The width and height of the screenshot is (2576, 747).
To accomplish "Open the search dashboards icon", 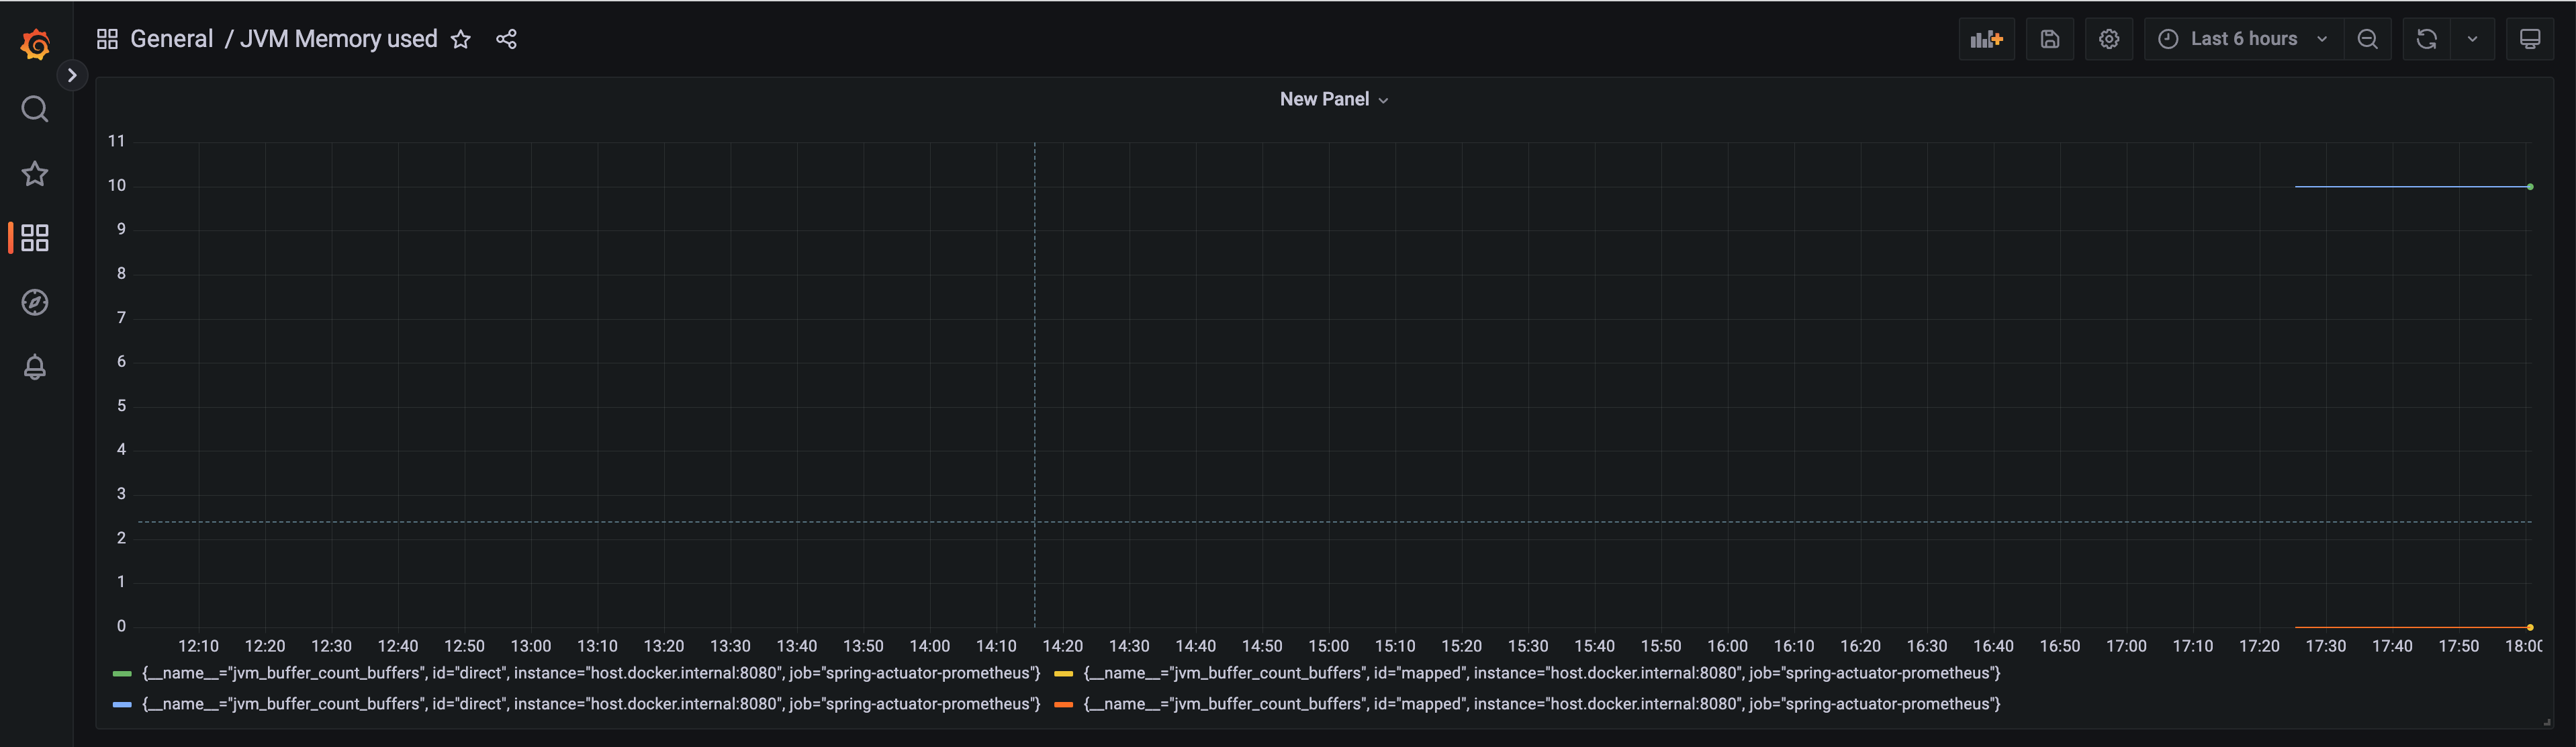I will [x=35, y=109].
